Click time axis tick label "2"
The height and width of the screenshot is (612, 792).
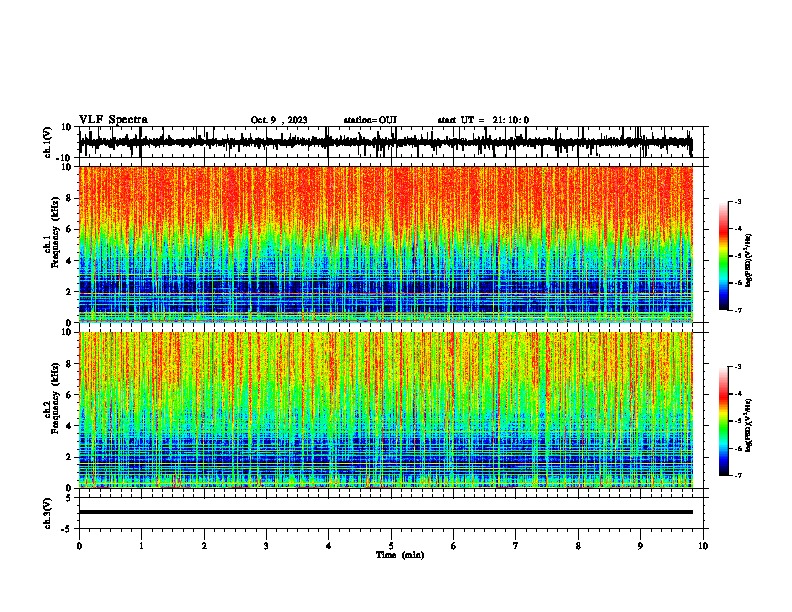(204, 546)
